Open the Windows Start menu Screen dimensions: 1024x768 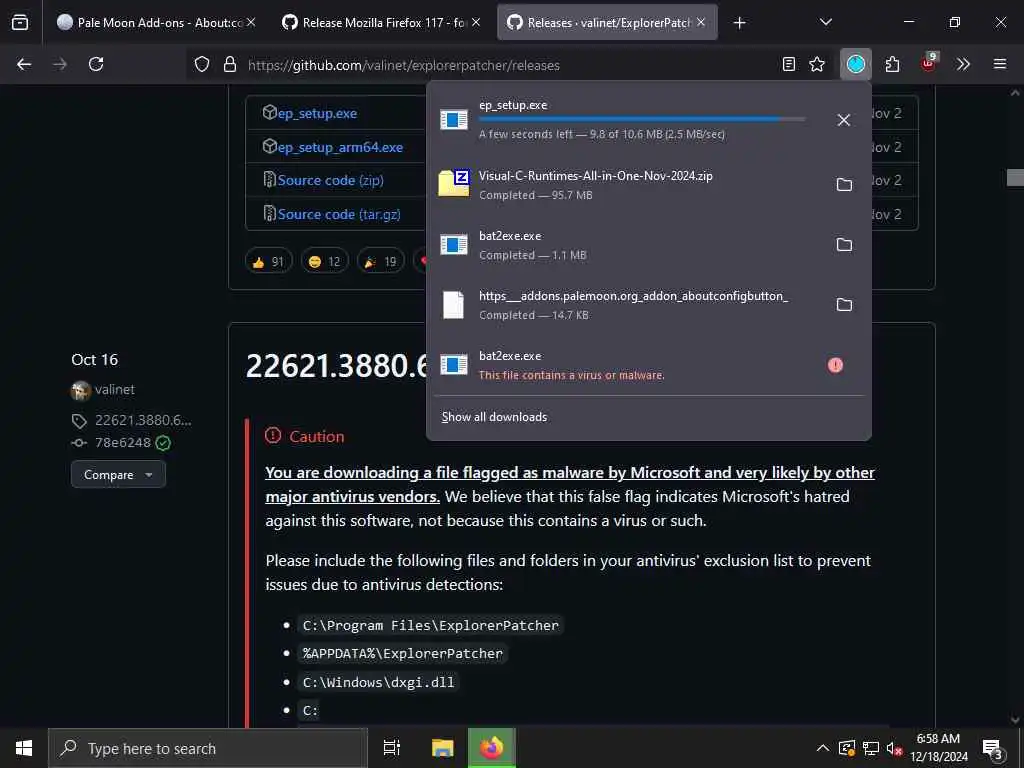point(24,748)
